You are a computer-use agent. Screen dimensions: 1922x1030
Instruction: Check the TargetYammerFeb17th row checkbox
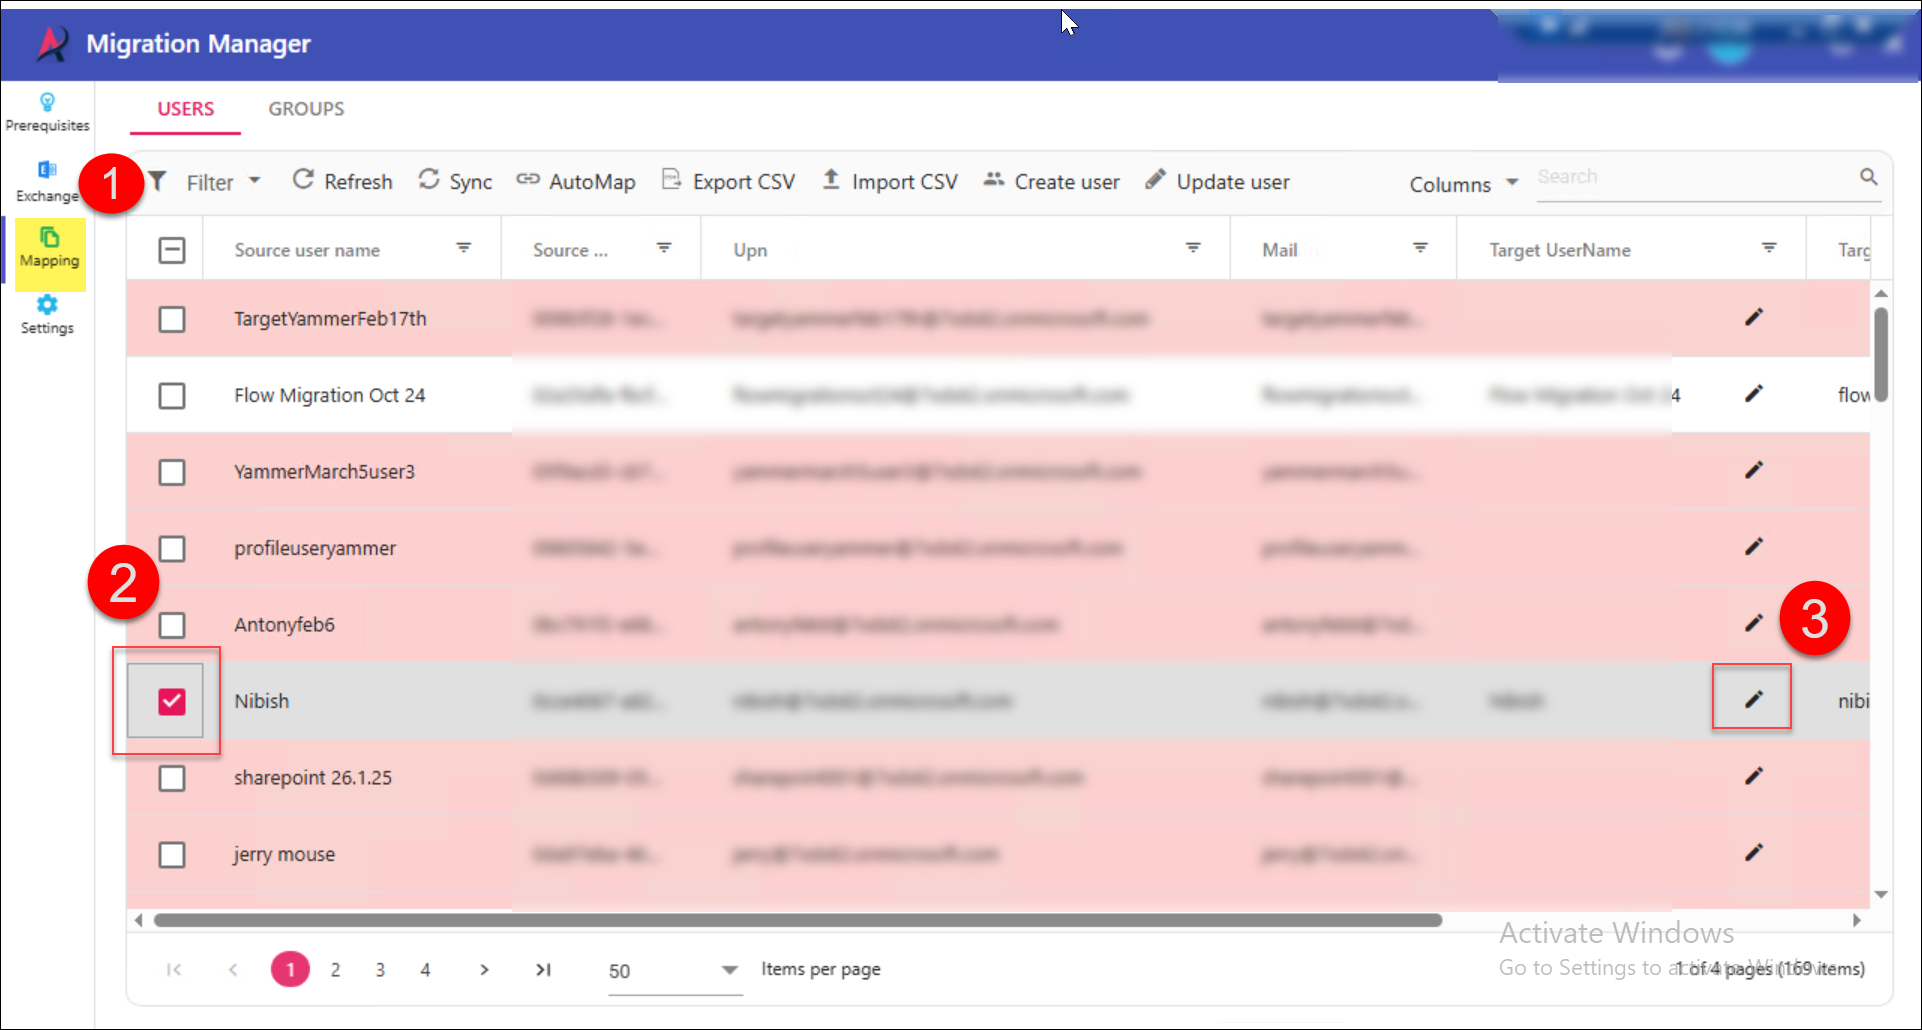coord(172,319)
